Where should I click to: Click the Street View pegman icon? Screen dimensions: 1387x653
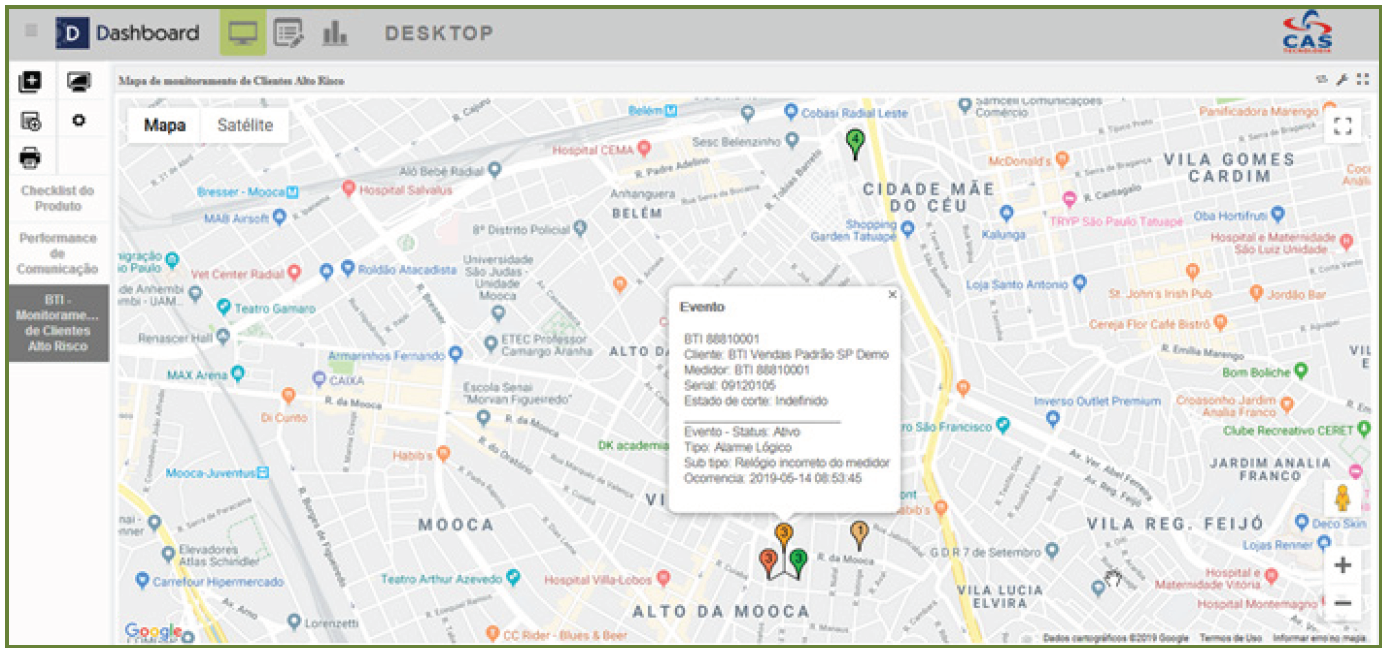1342,498
